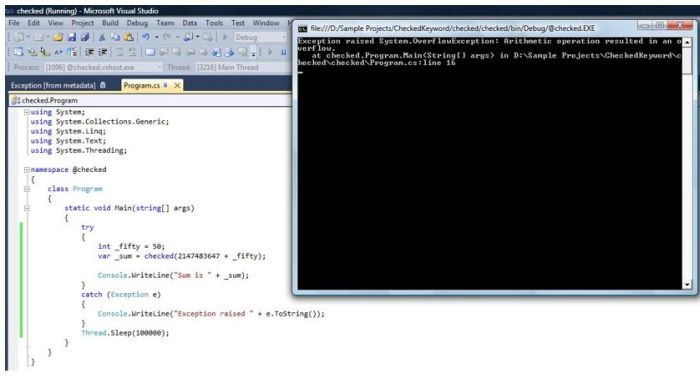The width and height of the screenshot is (700, 384).
Task: Collapse the class Program block
Action: click(27, 189)
